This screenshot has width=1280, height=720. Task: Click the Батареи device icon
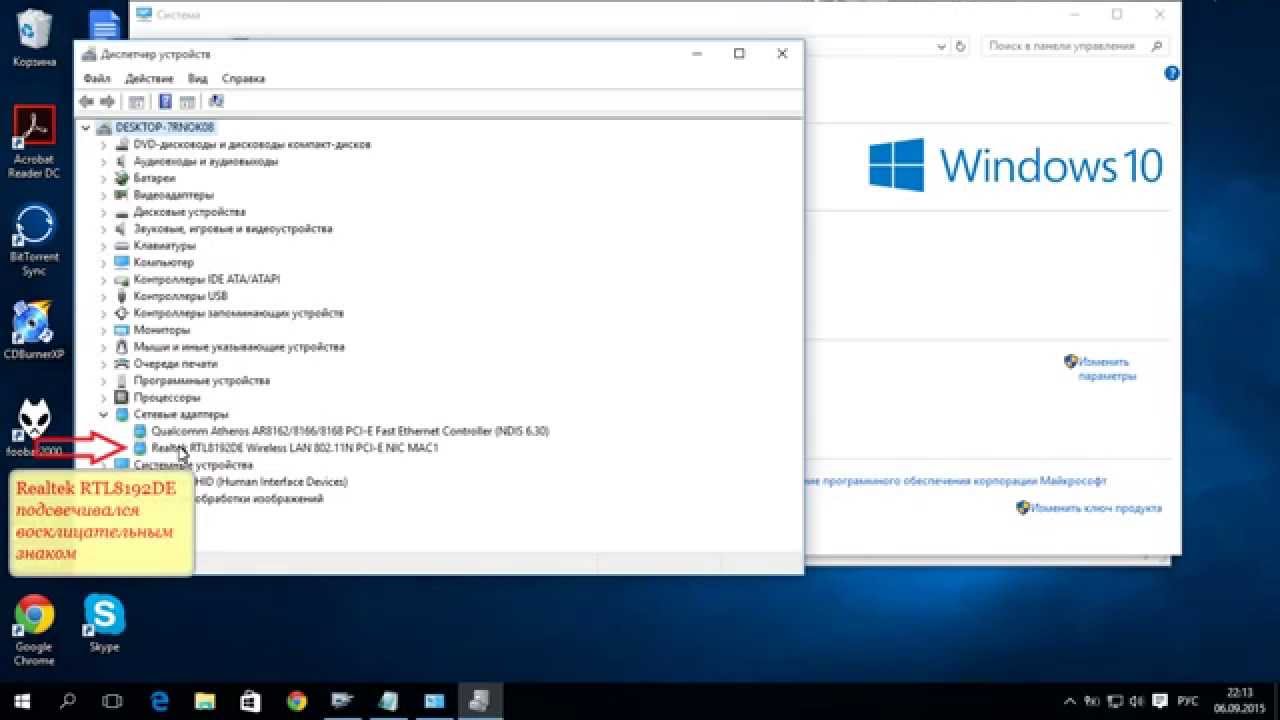123,178
